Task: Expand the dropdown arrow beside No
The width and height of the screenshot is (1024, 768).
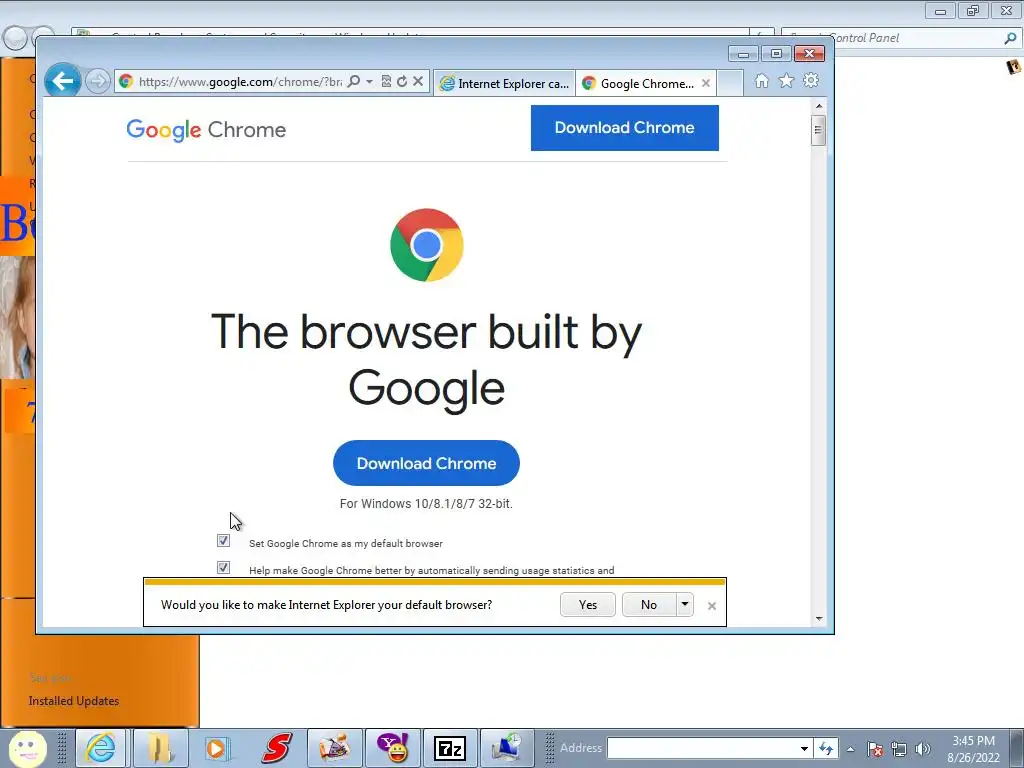Action: pyautogui.click(x=684, y=605)
